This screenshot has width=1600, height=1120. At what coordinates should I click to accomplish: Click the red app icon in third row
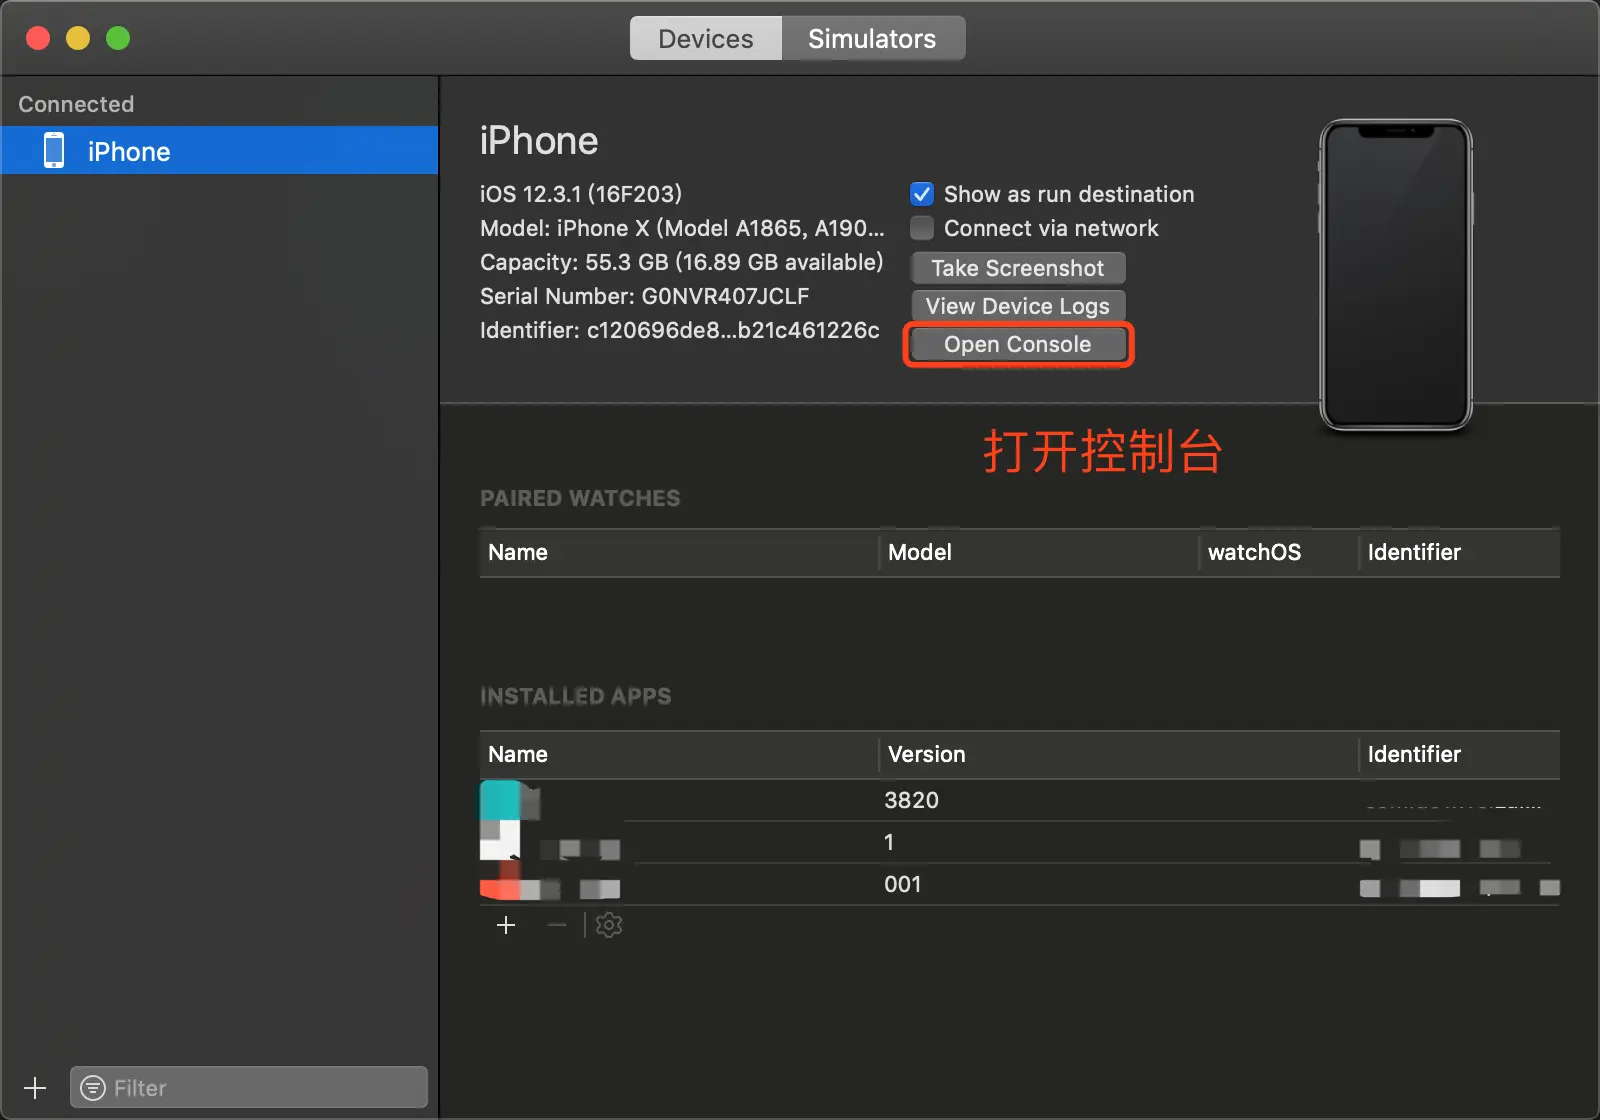pos(501,883)
